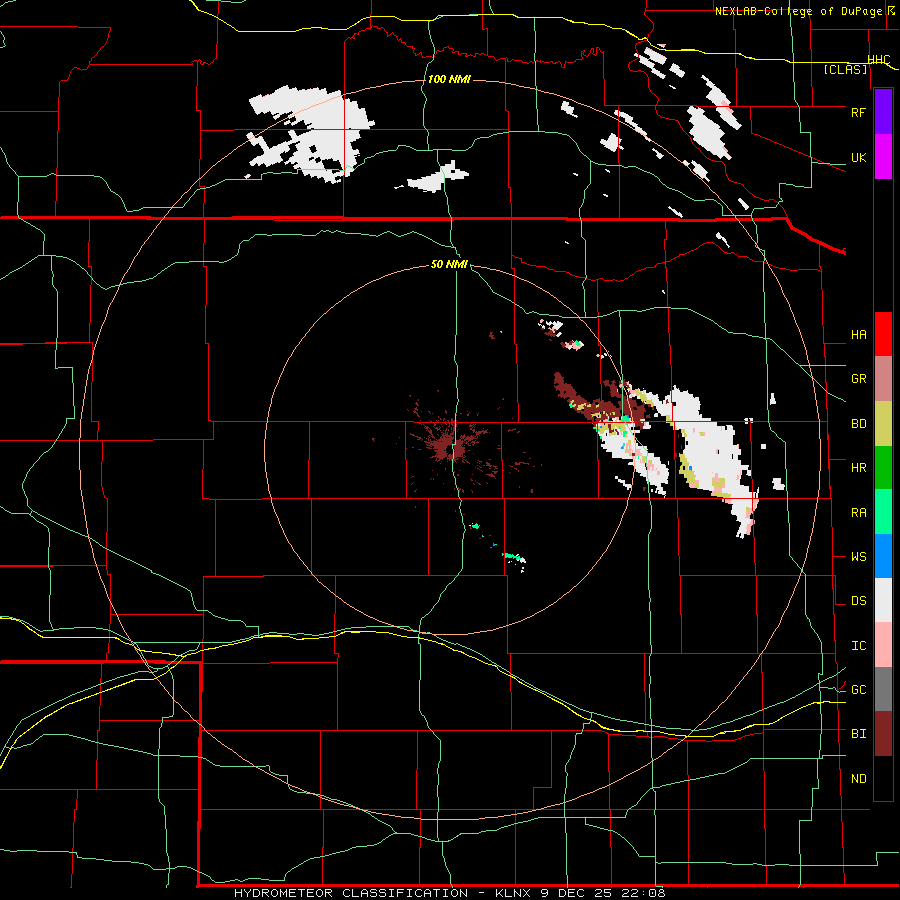This screenshot has width=900, height=900.
Task: Click the UK legend label
Action: (858, 157)
